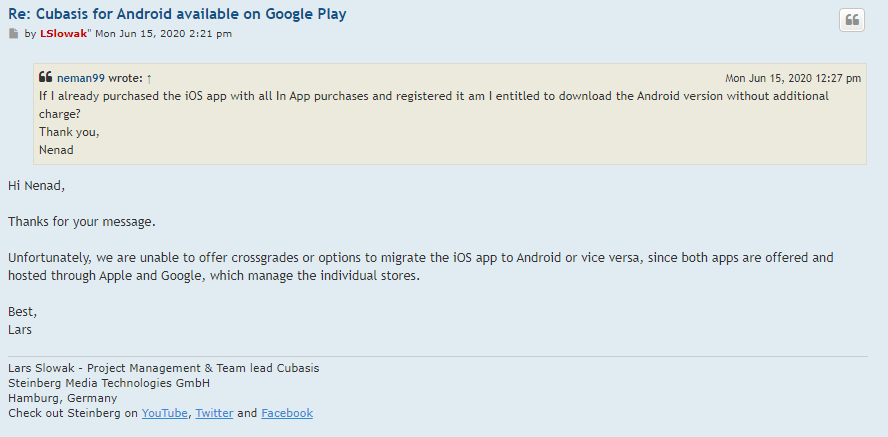Visit Steinberg's Twitter link
The width and height of the screenshot is (888, 437).
pyautogui.click(x=215, y=413)
